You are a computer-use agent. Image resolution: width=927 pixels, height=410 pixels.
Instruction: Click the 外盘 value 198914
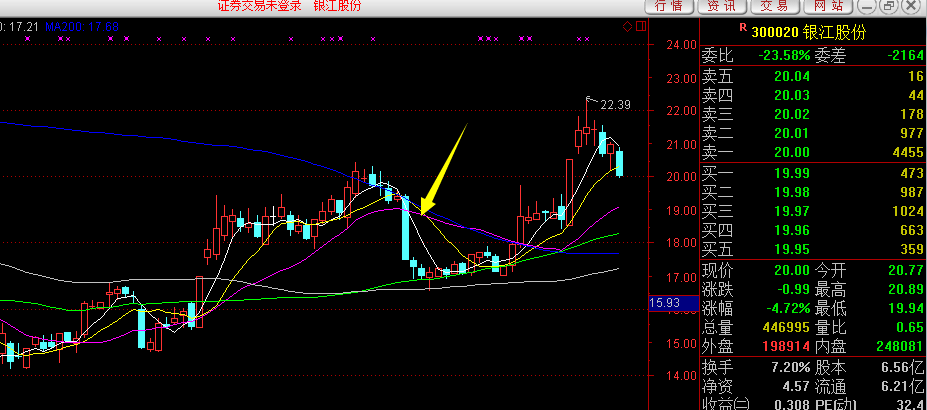click(785, 347)
